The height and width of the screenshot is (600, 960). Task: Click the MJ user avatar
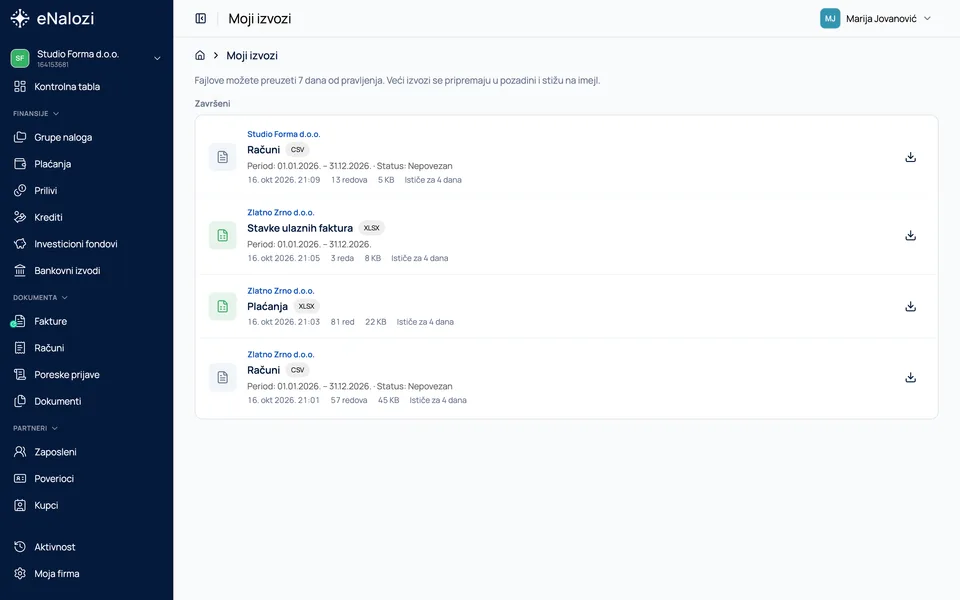pos(830,18)
